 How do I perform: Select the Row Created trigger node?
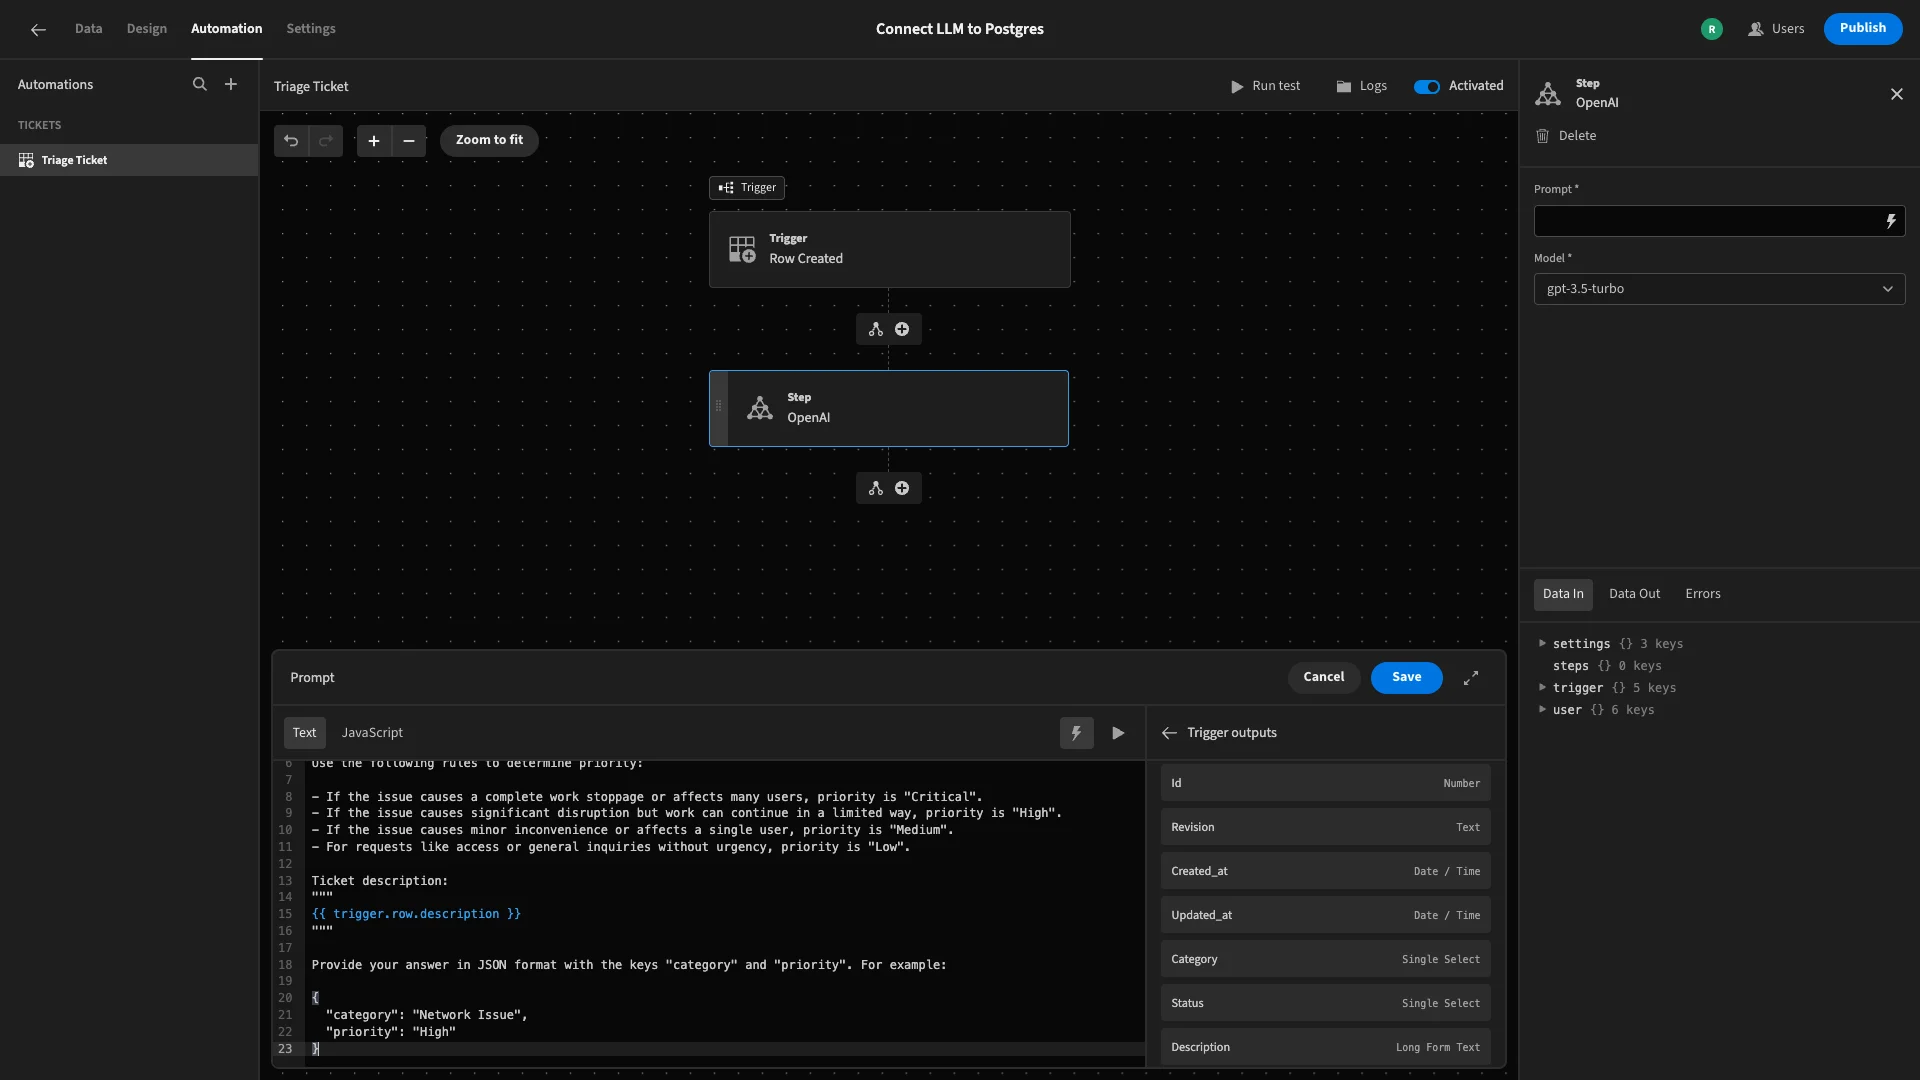click(x=889, y=249)
